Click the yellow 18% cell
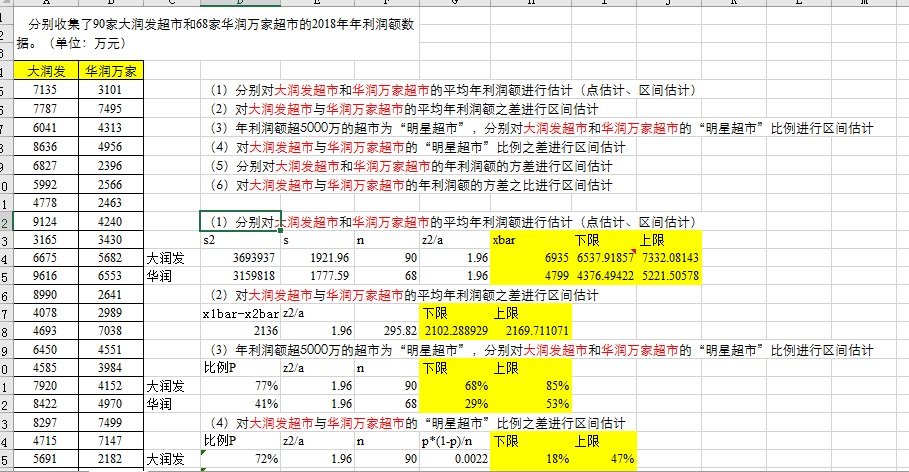The width and height of the screenshot is (909, 472). [531, 459]
